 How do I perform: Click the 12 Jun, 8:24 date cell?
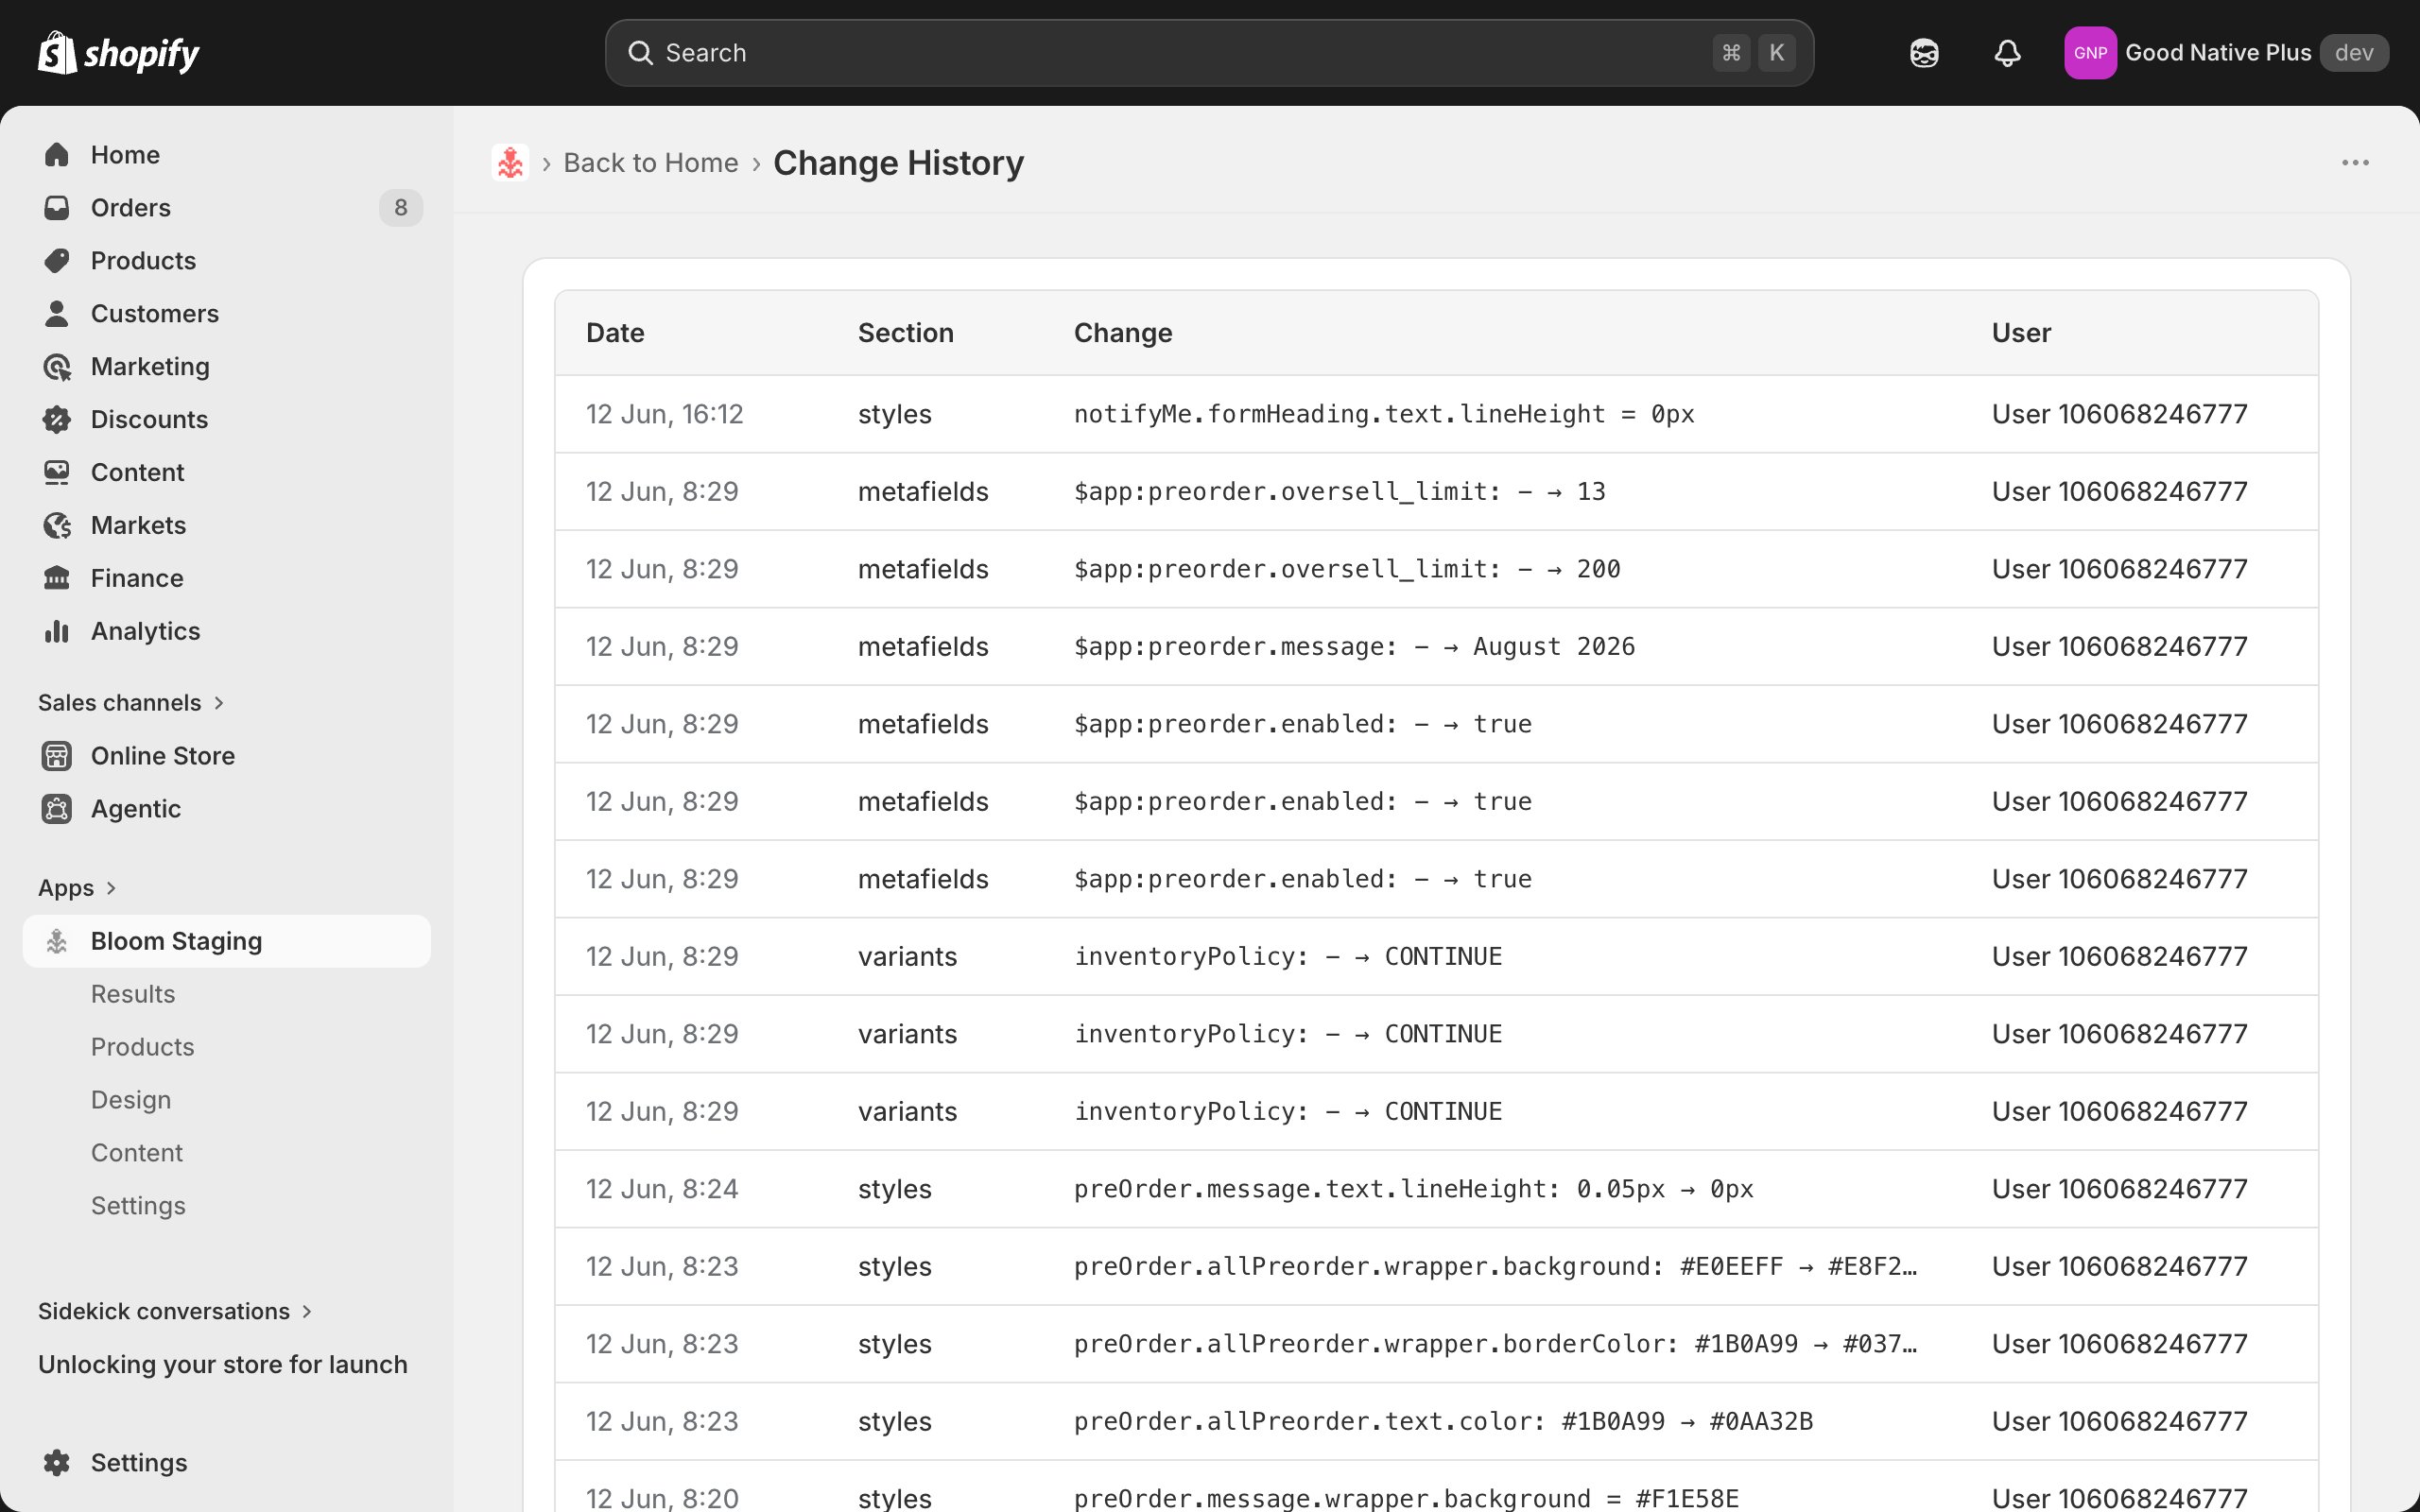(x=662, y=1190)
